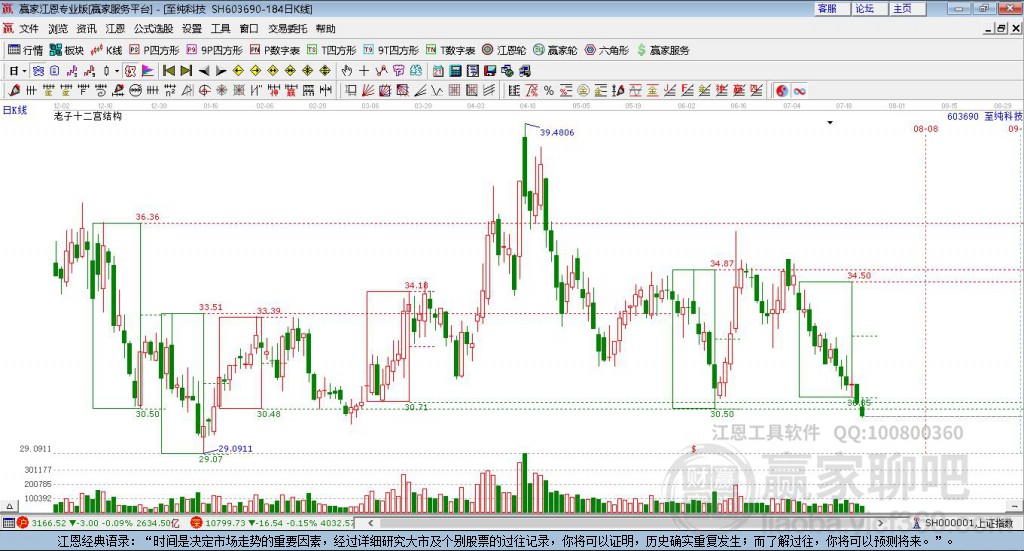Click the small dropdown triangle above chart

tap(830, 122)
